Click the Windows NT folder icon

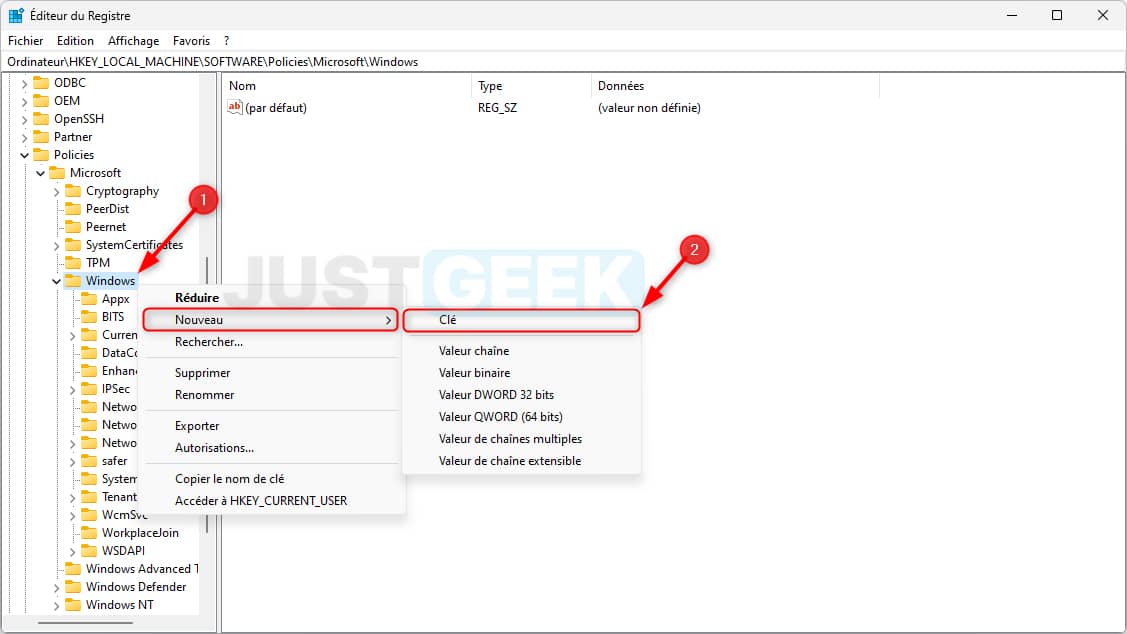tap(73, 605)
